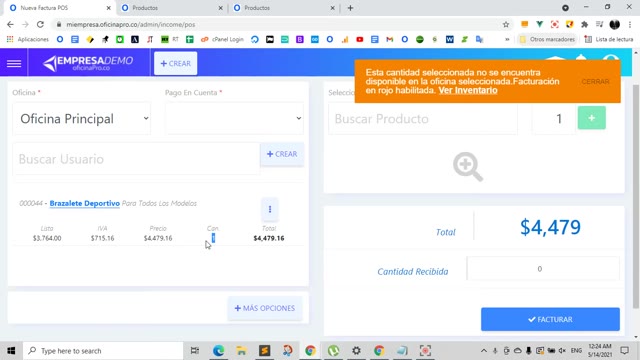Open the Chrome three-dot menu
This screenshot has width=640, height=360.
coord(630,24)
